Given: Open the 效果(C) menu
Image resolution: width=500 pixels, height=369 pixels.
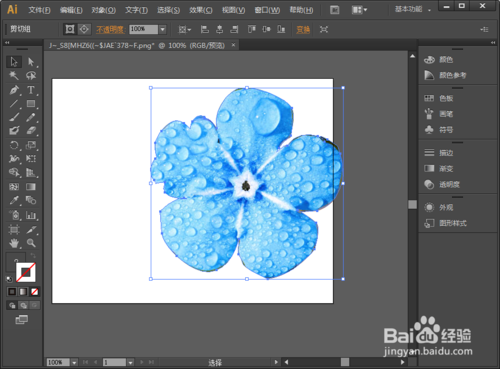Looking at the screenshot, I should [201, 10].
